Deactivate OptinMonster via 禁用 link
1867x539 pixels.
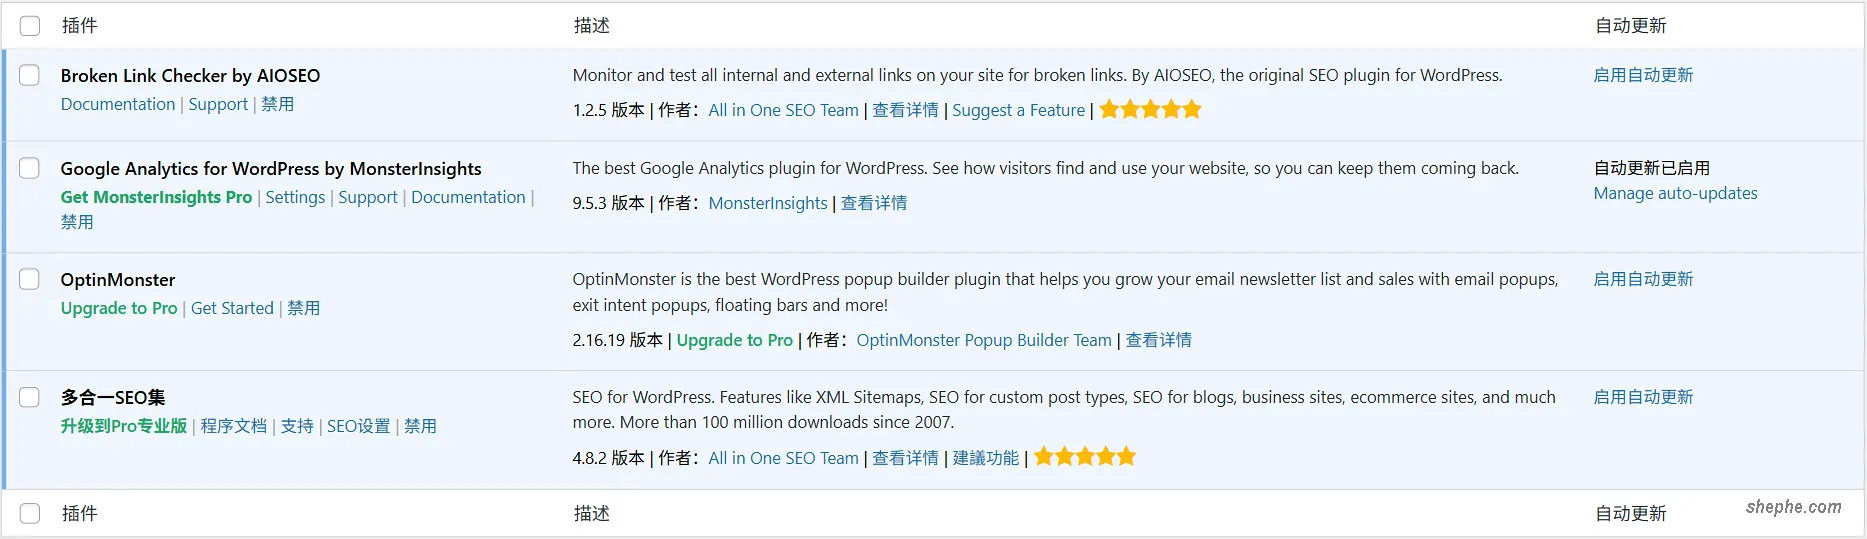pos(304,308)
